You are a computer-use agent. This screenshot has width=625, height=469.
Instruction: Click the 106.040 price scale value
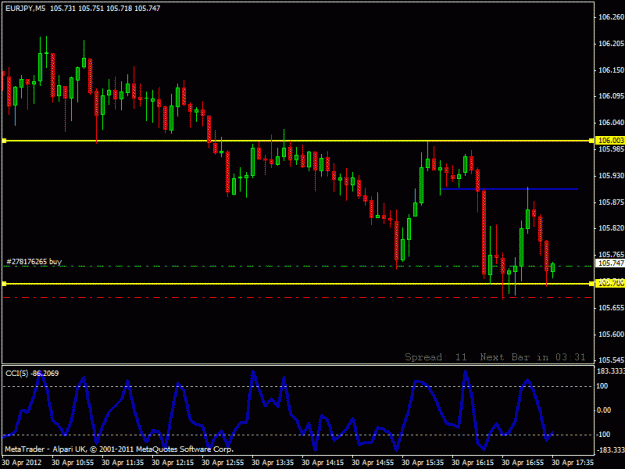click(x=611, y=122)
